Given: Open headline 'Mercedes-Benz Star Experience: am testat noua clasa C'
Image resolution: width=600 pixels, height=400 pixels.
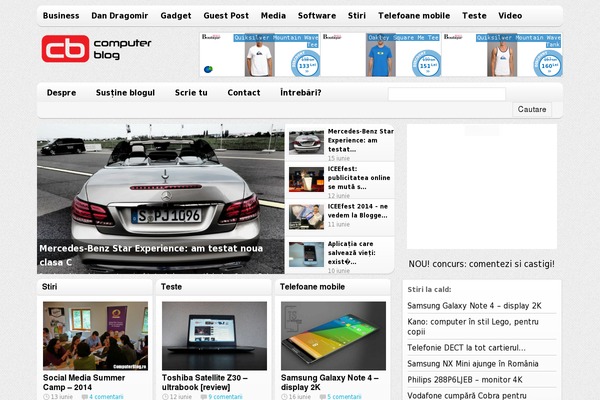Looking at the screenshot, I should pos(151,255).
